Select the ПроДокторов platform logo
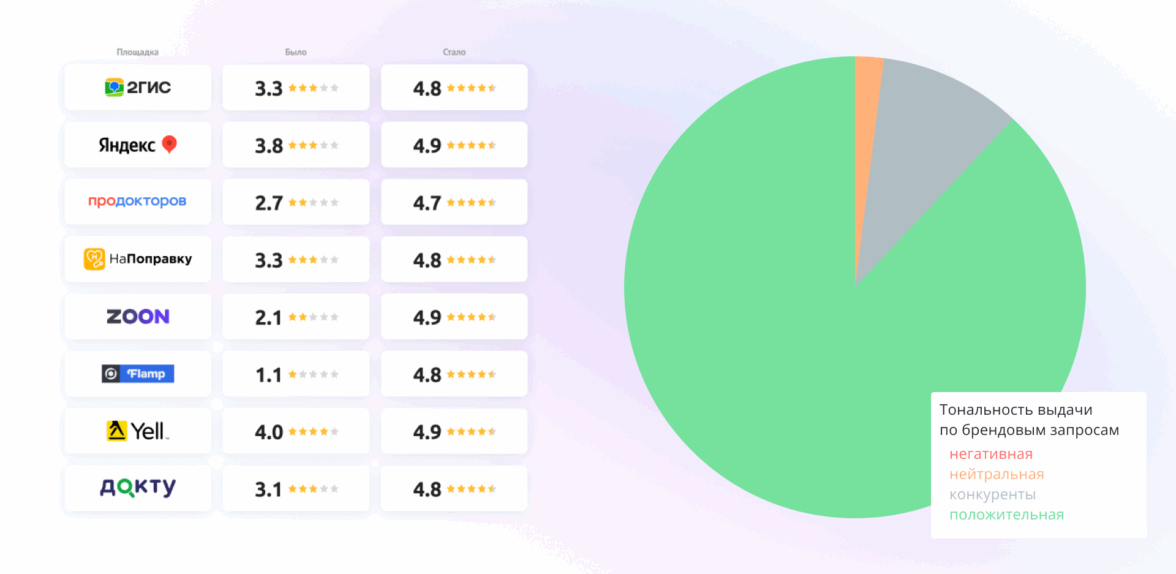 (138, 202)
